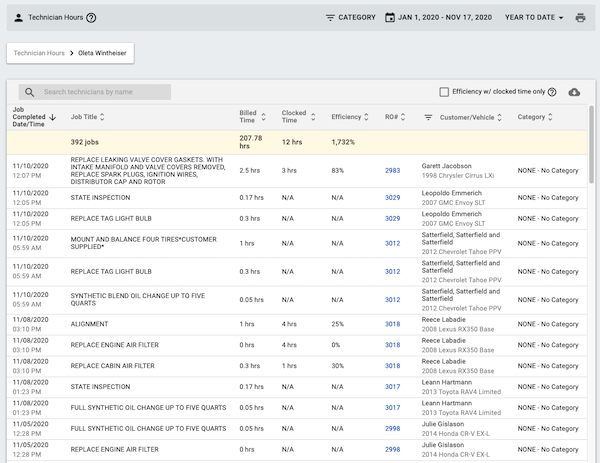Select 25% efficiency in ALIGNMENT row

(338, 324)
